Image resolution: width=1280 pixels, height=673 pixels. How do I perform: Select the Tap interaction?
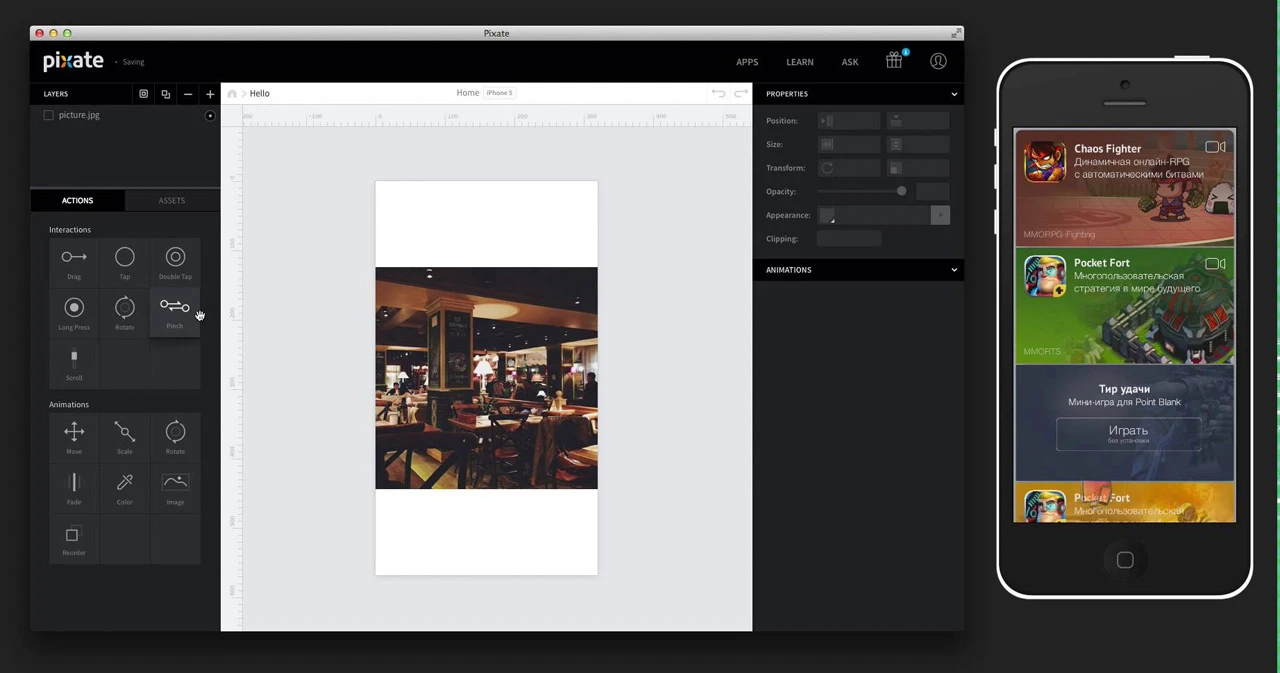click(x=124, y=262)
